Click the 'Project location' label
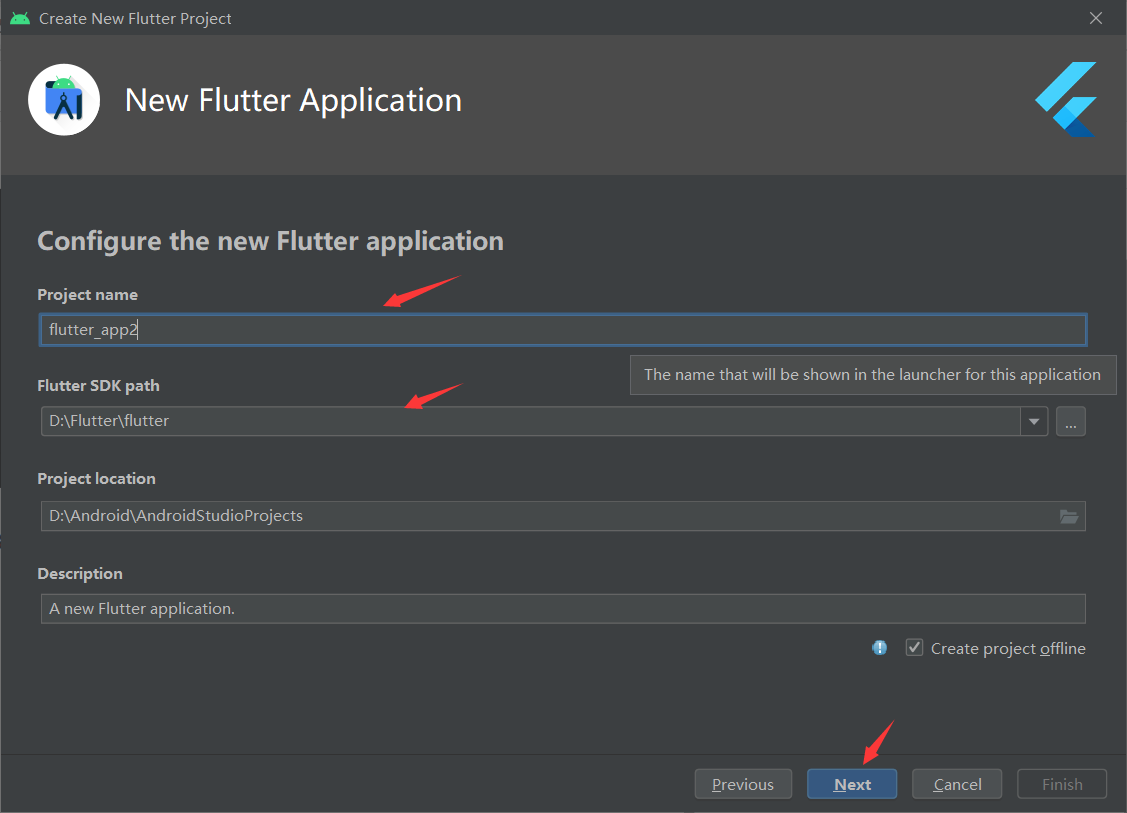Screen dimensions: 1127x813 tap(96, 479)
